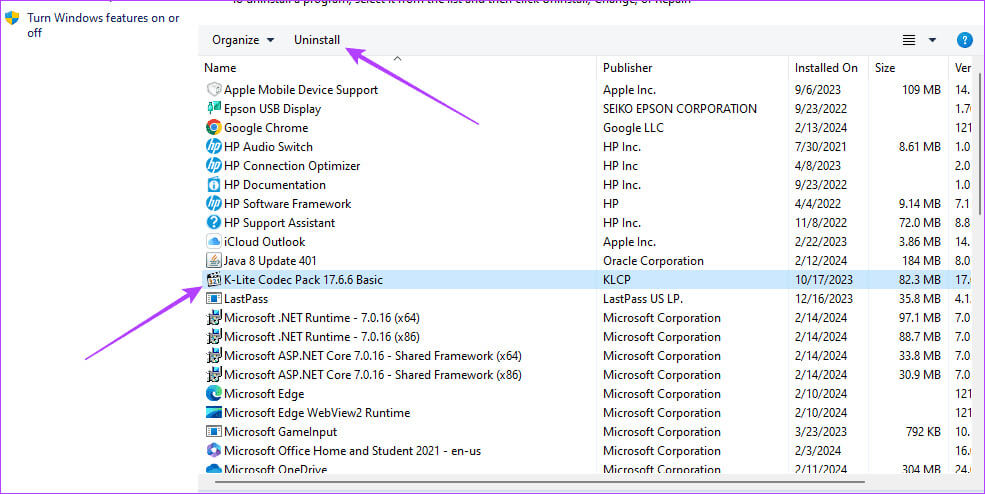Click the Edge WebView2 Runtime icon
985x494 pixels.
tap(214, 412)
